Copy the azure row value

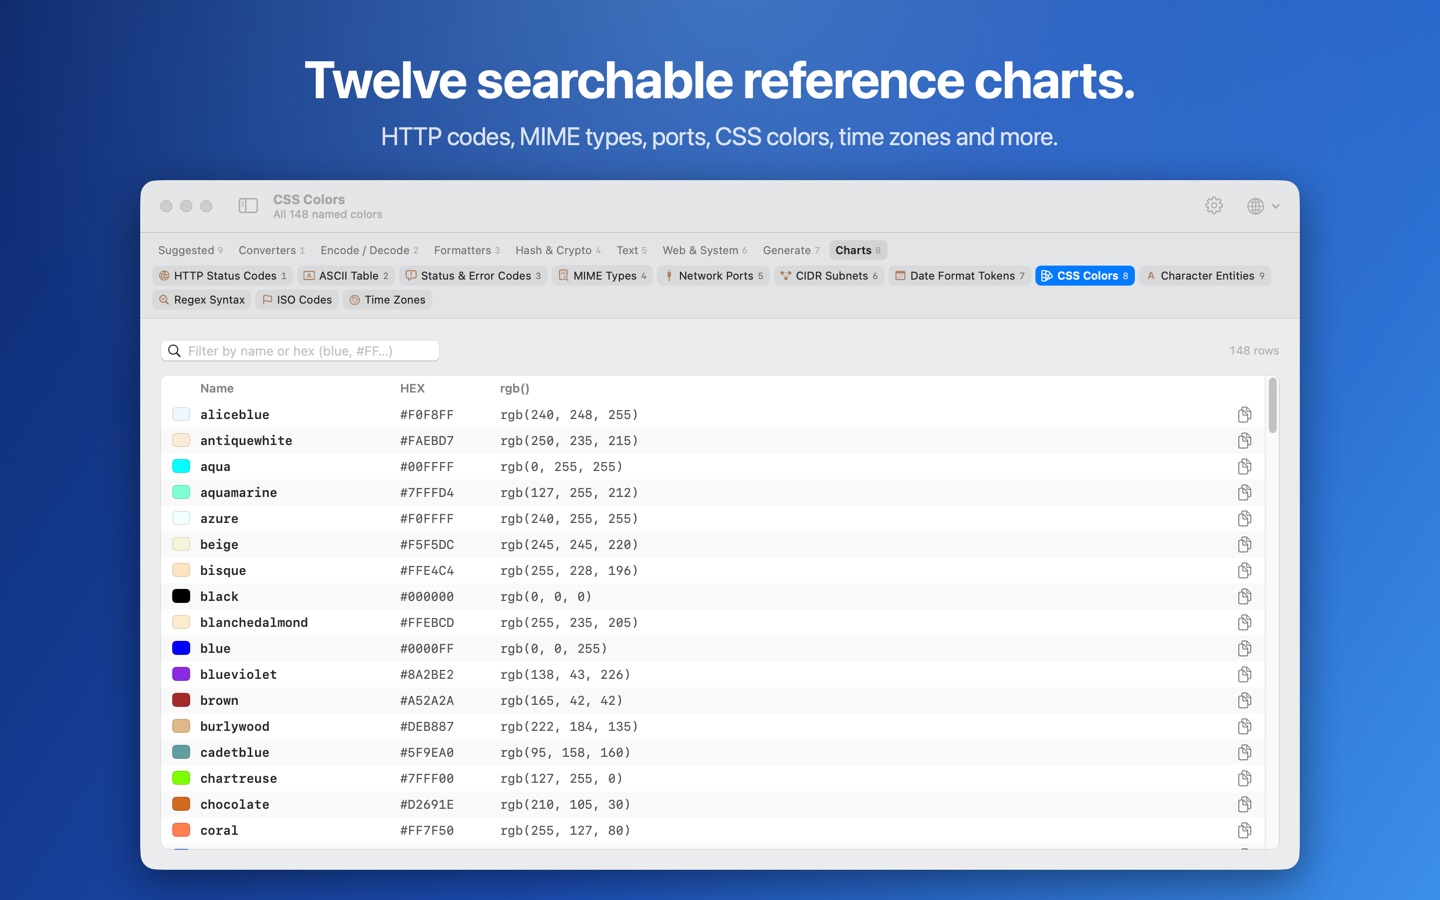[1244, 519]
